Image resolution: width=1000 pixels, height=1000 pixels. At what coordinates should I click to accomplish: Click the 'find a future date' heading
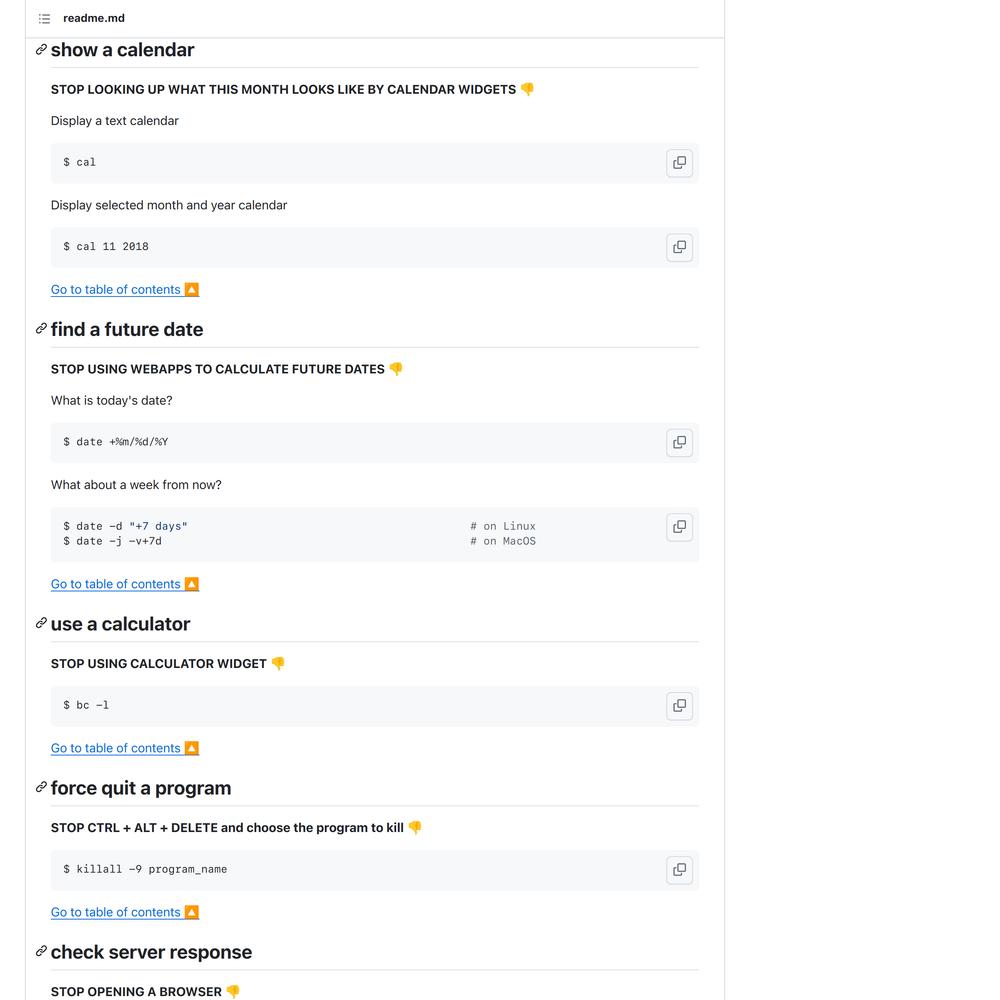tap(127, 329)
